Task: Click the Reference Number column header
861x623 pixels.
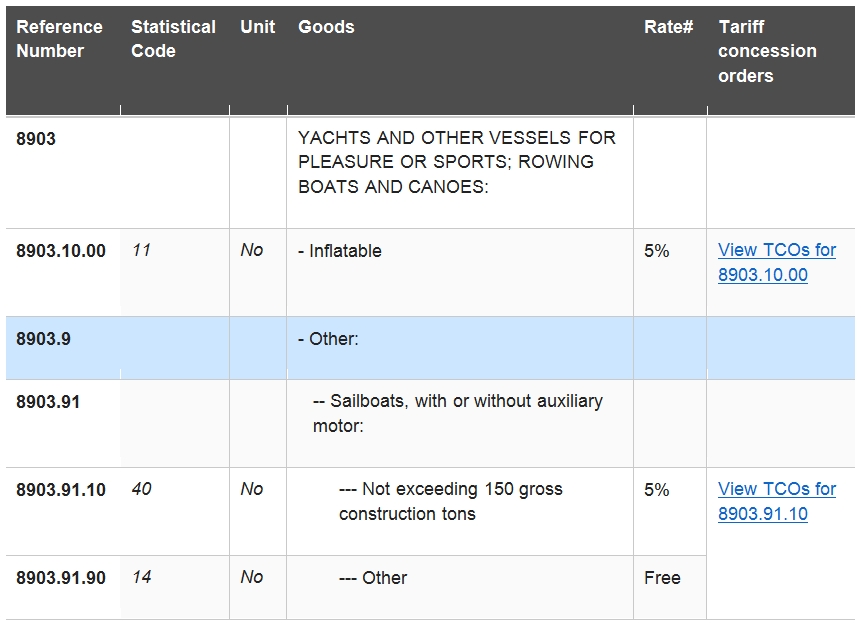Action: tap(59, 39)
